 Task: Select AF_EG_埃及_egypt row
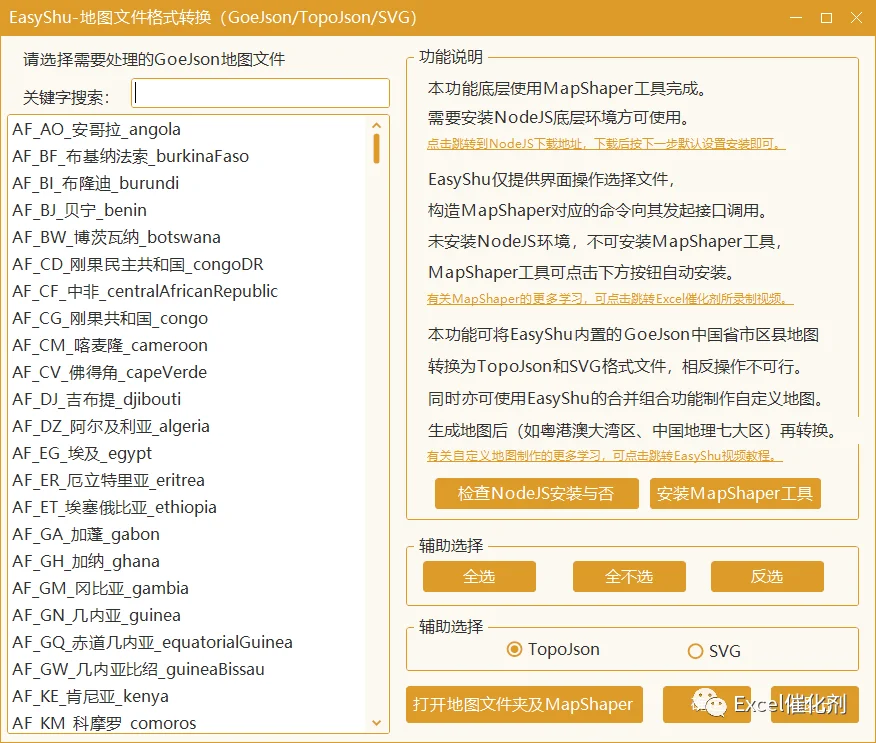coord(189,453)
